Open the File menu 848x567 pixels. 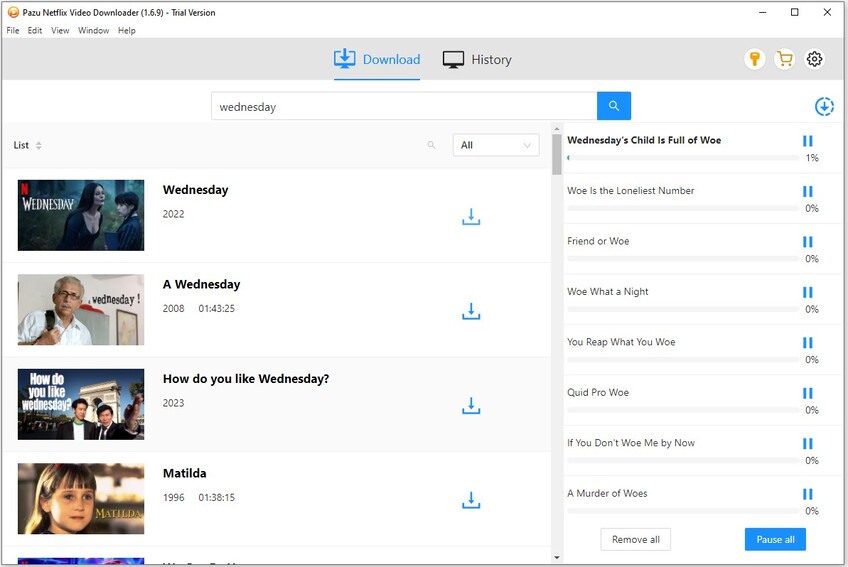[13, 31]
